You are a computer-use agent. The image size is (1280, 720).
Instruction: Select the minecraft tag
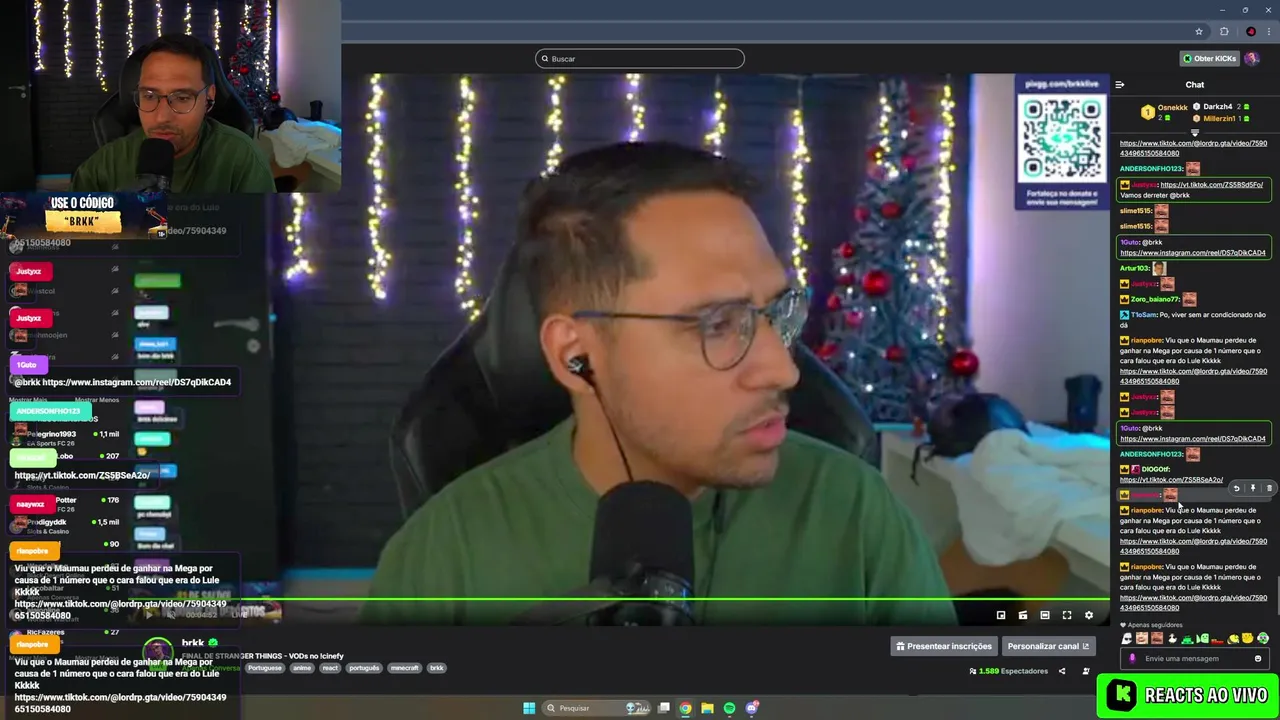point(404,668)
